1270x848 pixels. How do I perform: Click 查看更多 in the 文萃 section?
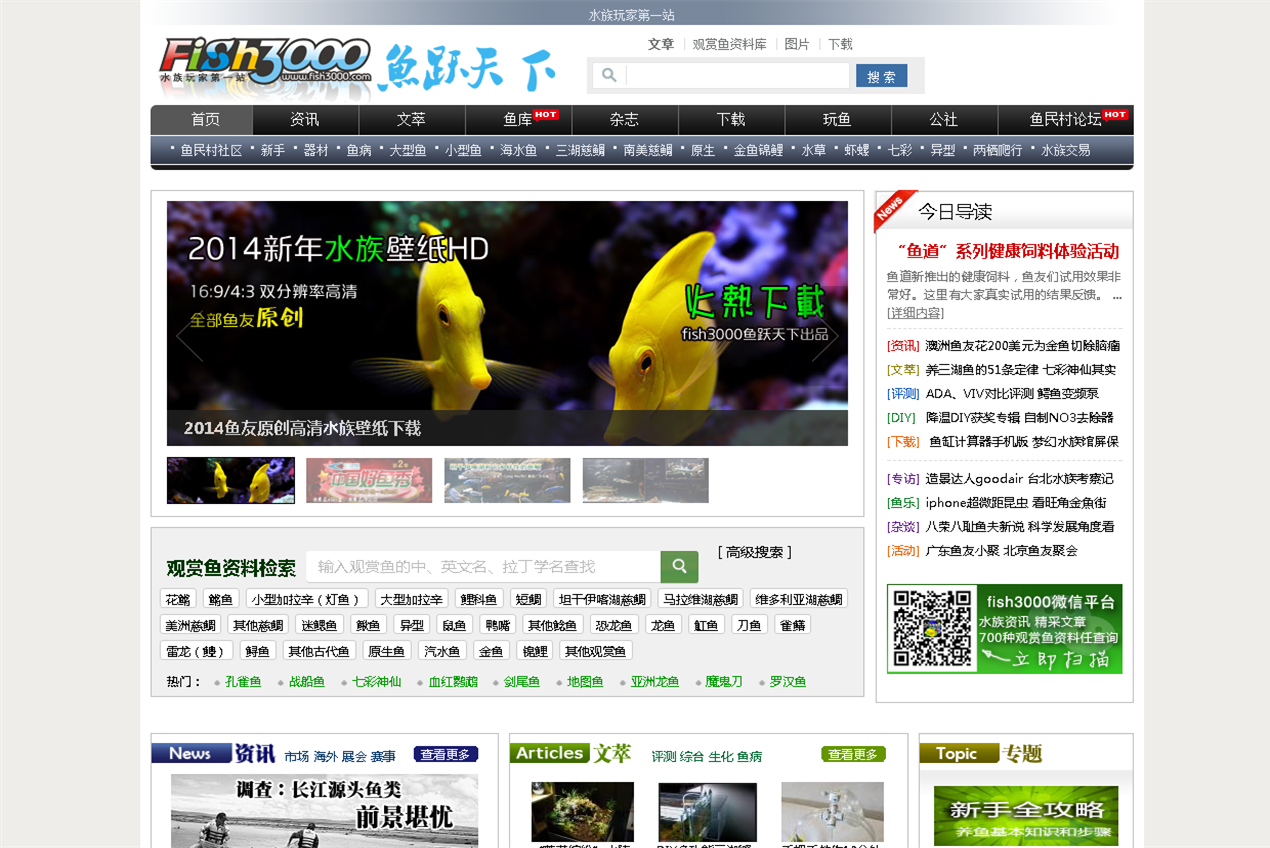(x=853, y=754)
